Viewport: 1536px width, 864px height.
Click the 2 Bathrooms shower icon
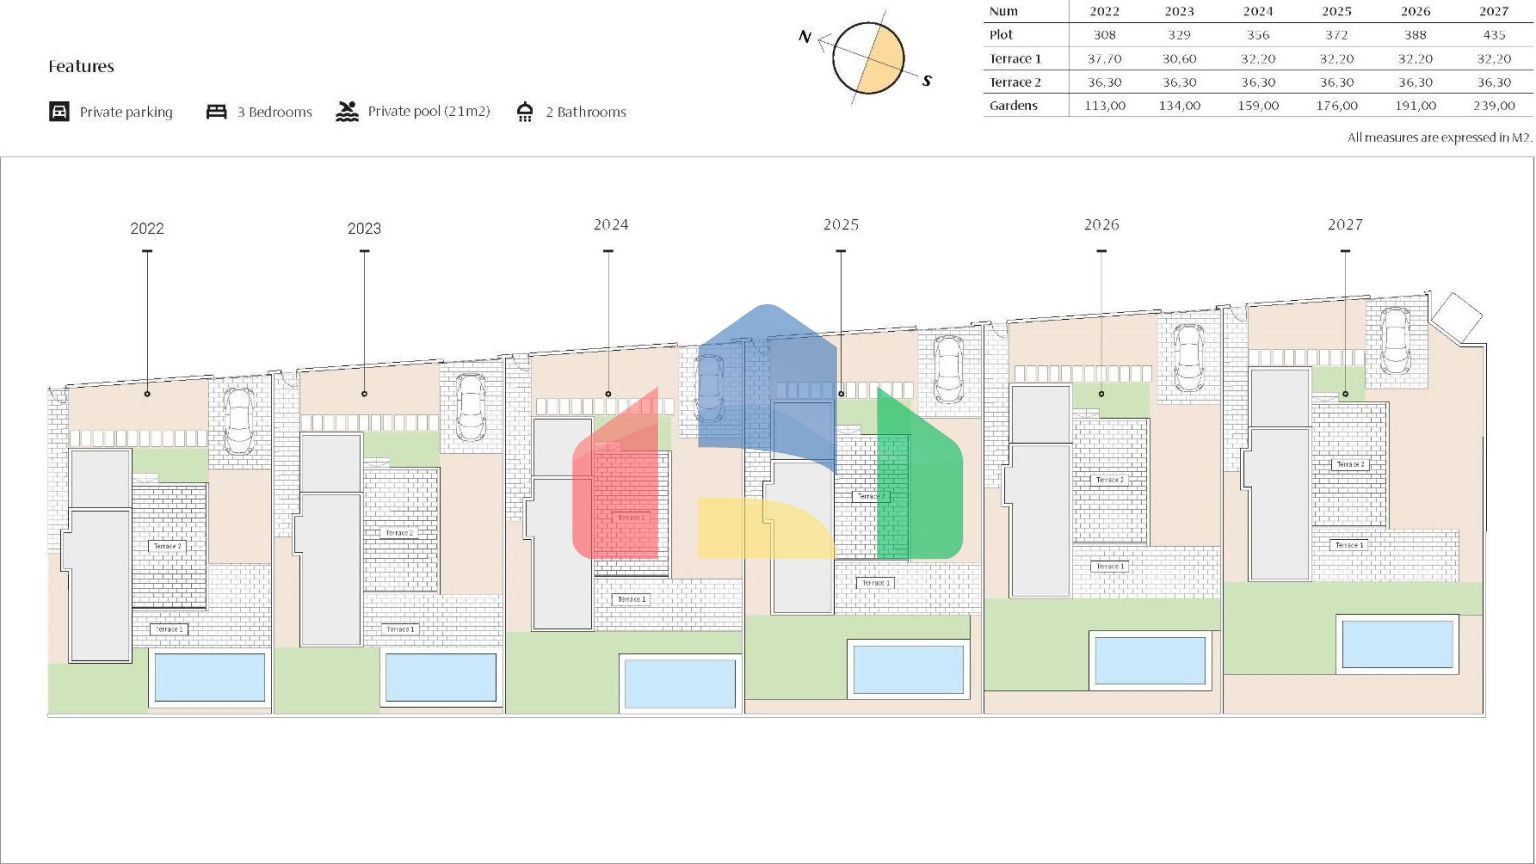[x=525, y=111]
